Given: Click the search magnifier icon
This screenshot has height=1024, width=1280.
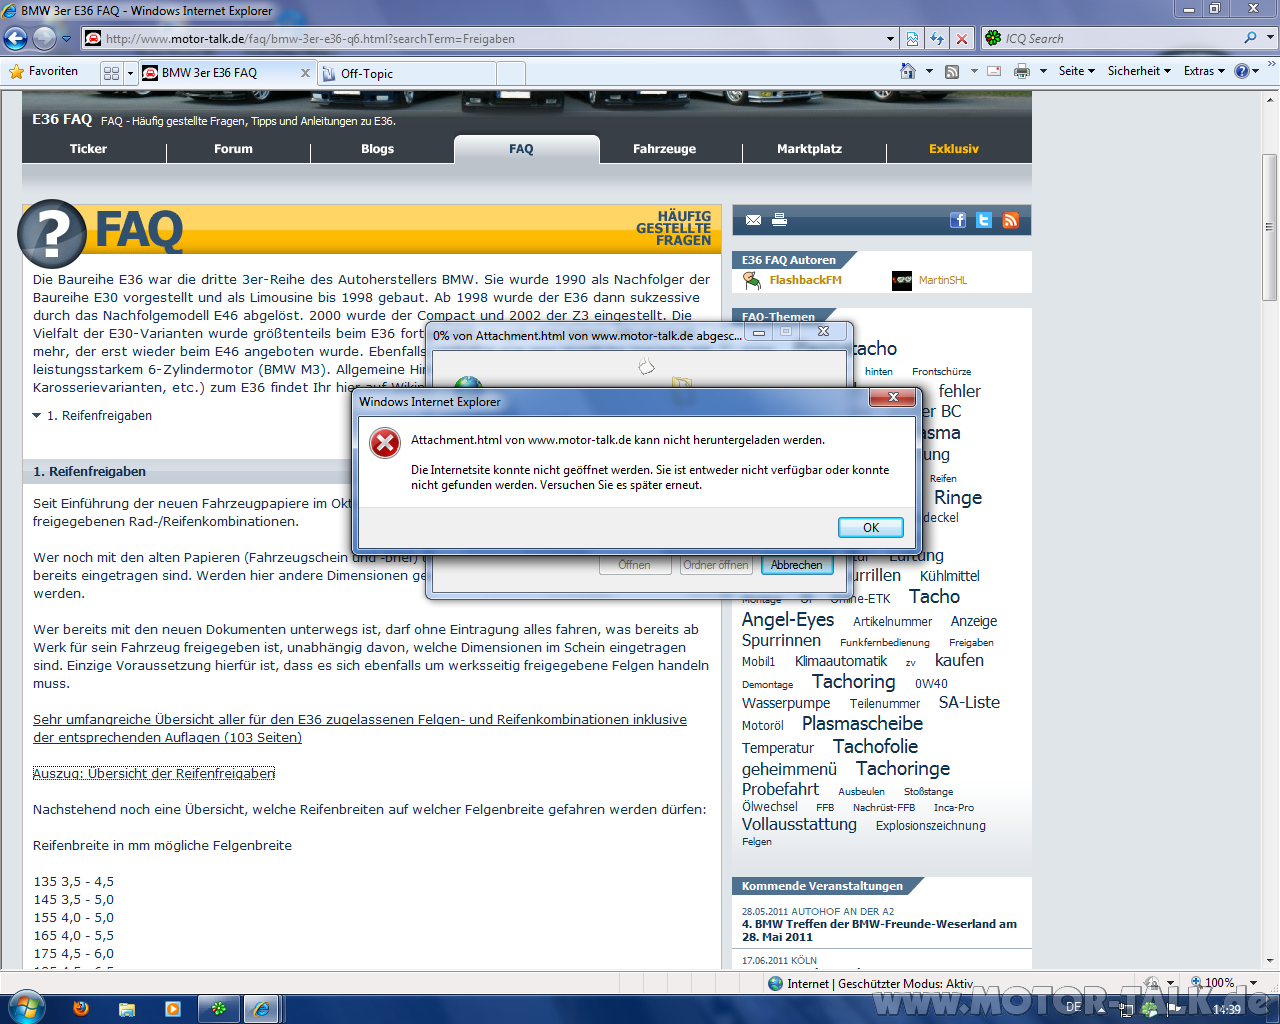Looking at the screenshot, I should [1250, 38].
